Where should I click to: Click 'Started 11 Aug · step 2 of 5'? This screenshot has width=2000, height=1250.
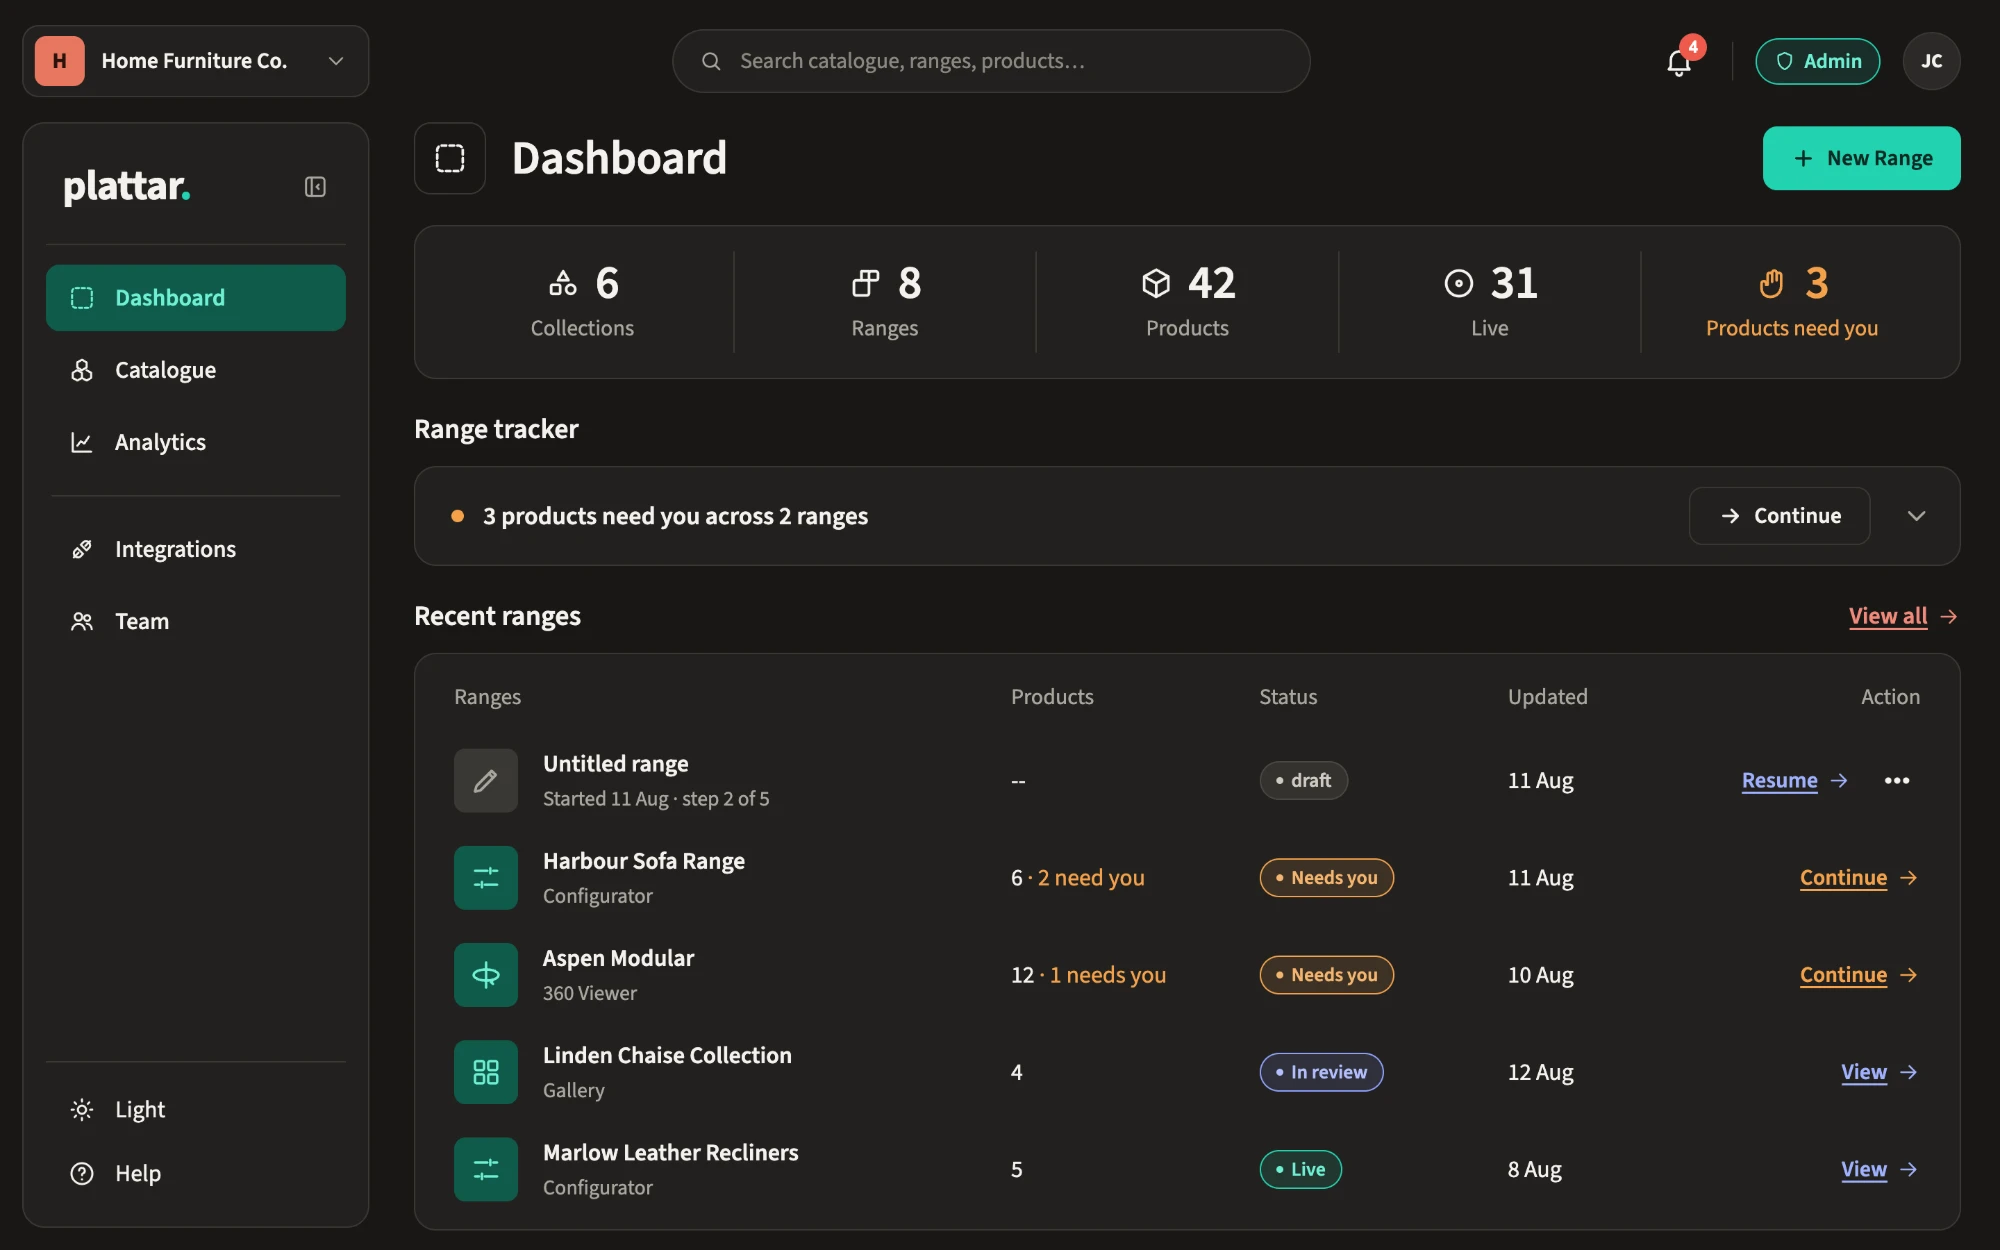tap(656, 799)
